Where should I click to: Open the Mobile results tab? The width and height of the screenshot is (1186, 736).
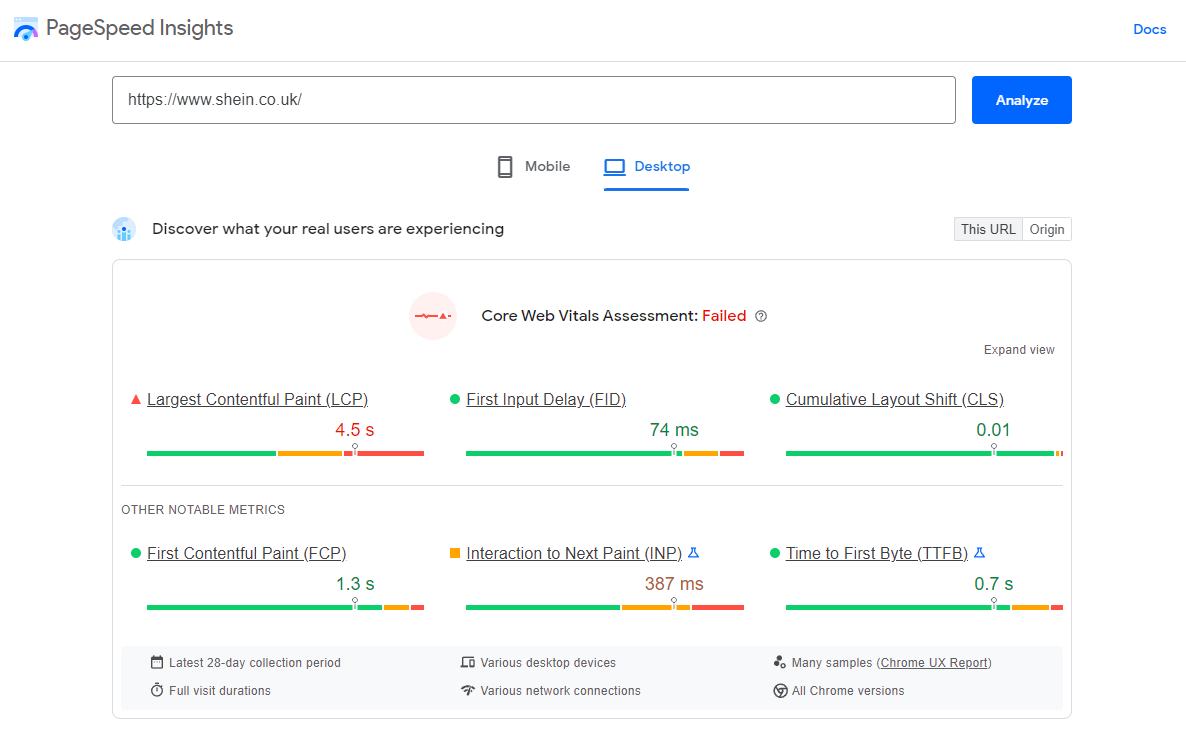coord(534,167)
